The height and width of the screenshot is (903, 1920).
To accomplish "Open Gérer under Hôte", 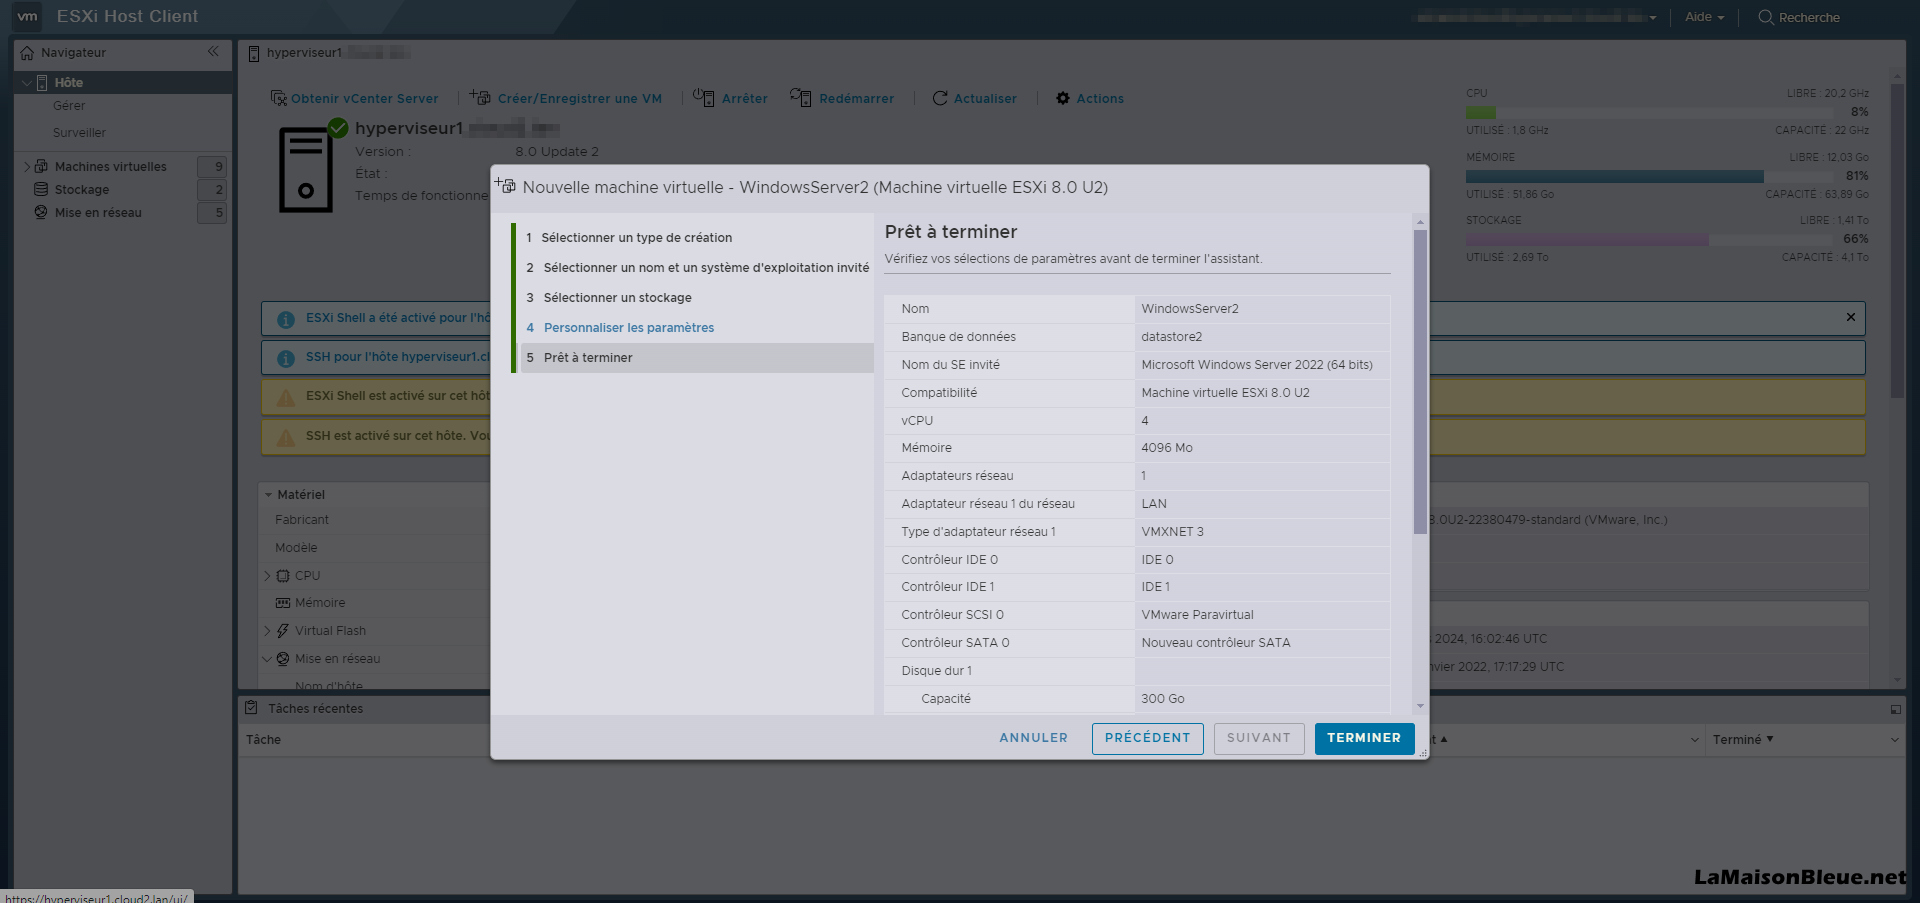I will click(x=69, y=106).
